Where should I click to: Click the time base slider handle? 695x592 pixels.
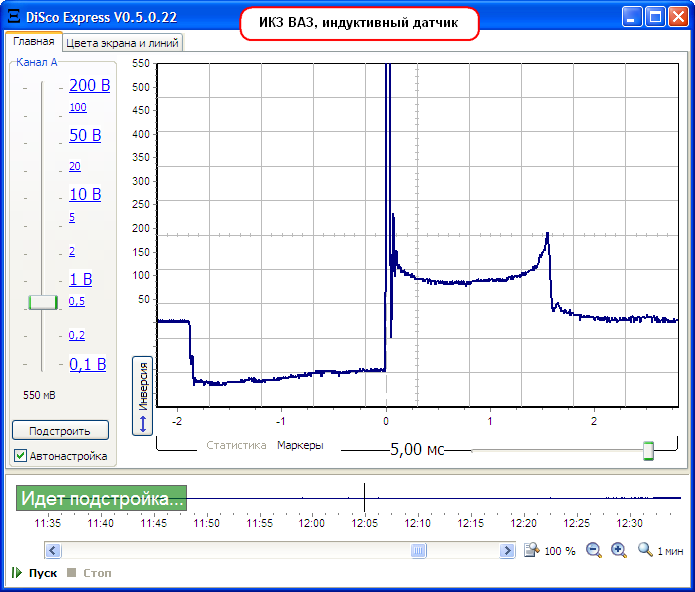pyautogui.click(x=648, y=451)
